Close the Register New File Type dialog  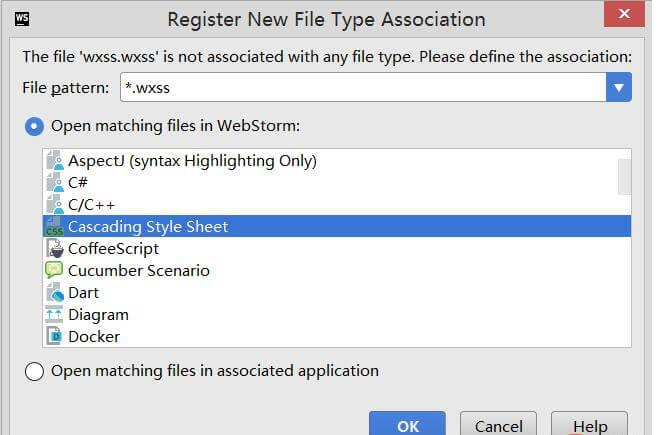(624, 14)
